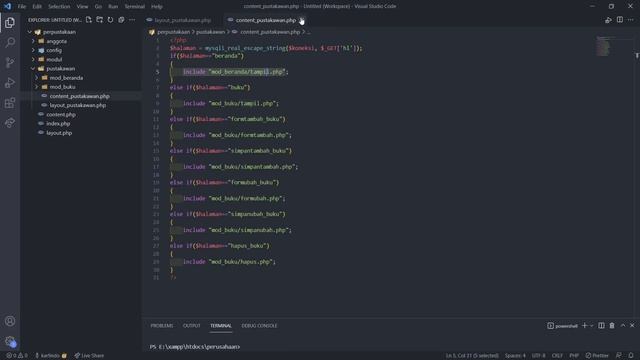Click the run/open changes editor icon
The height and width of the screenshot is (360, 640).
608,20
